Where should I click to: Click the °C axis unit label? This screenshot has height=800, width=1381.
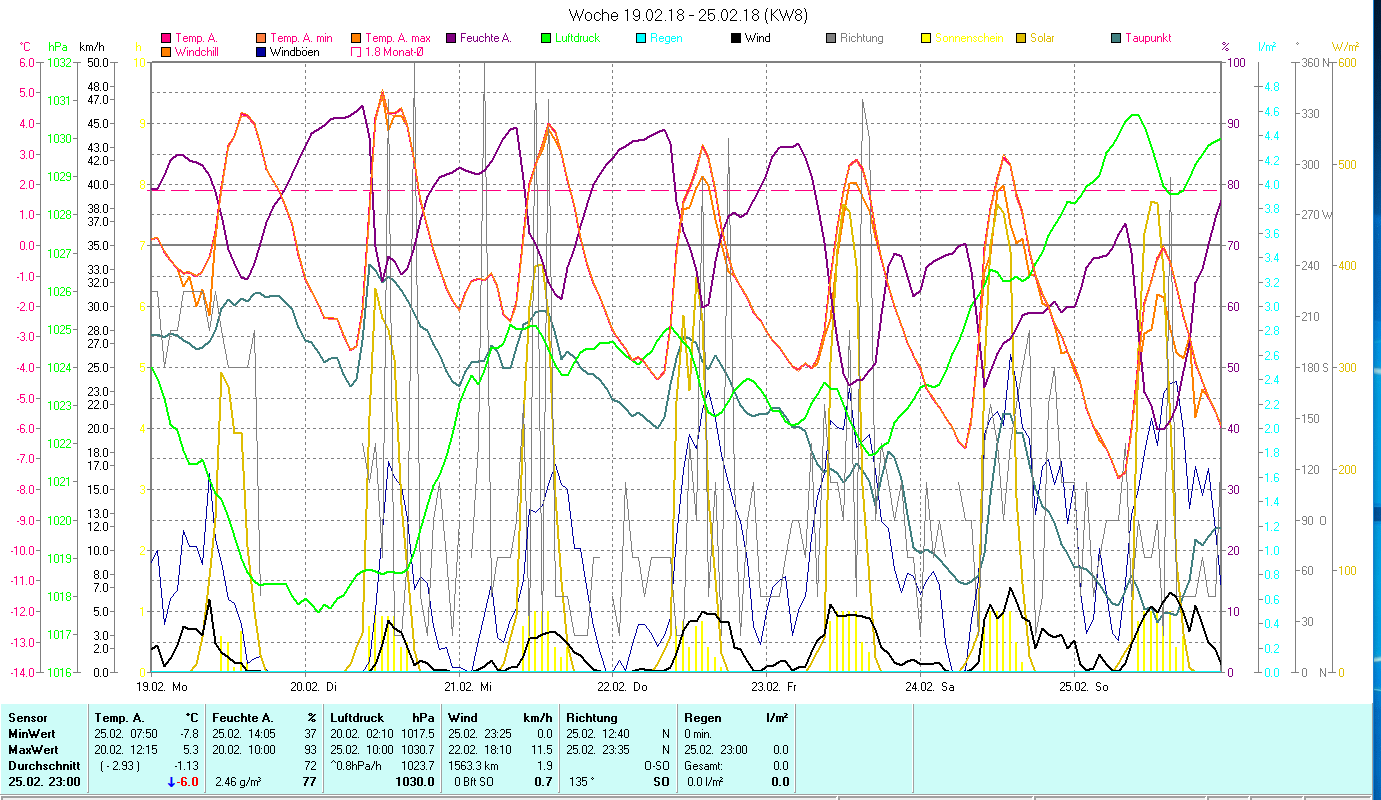tap(25, 46)
